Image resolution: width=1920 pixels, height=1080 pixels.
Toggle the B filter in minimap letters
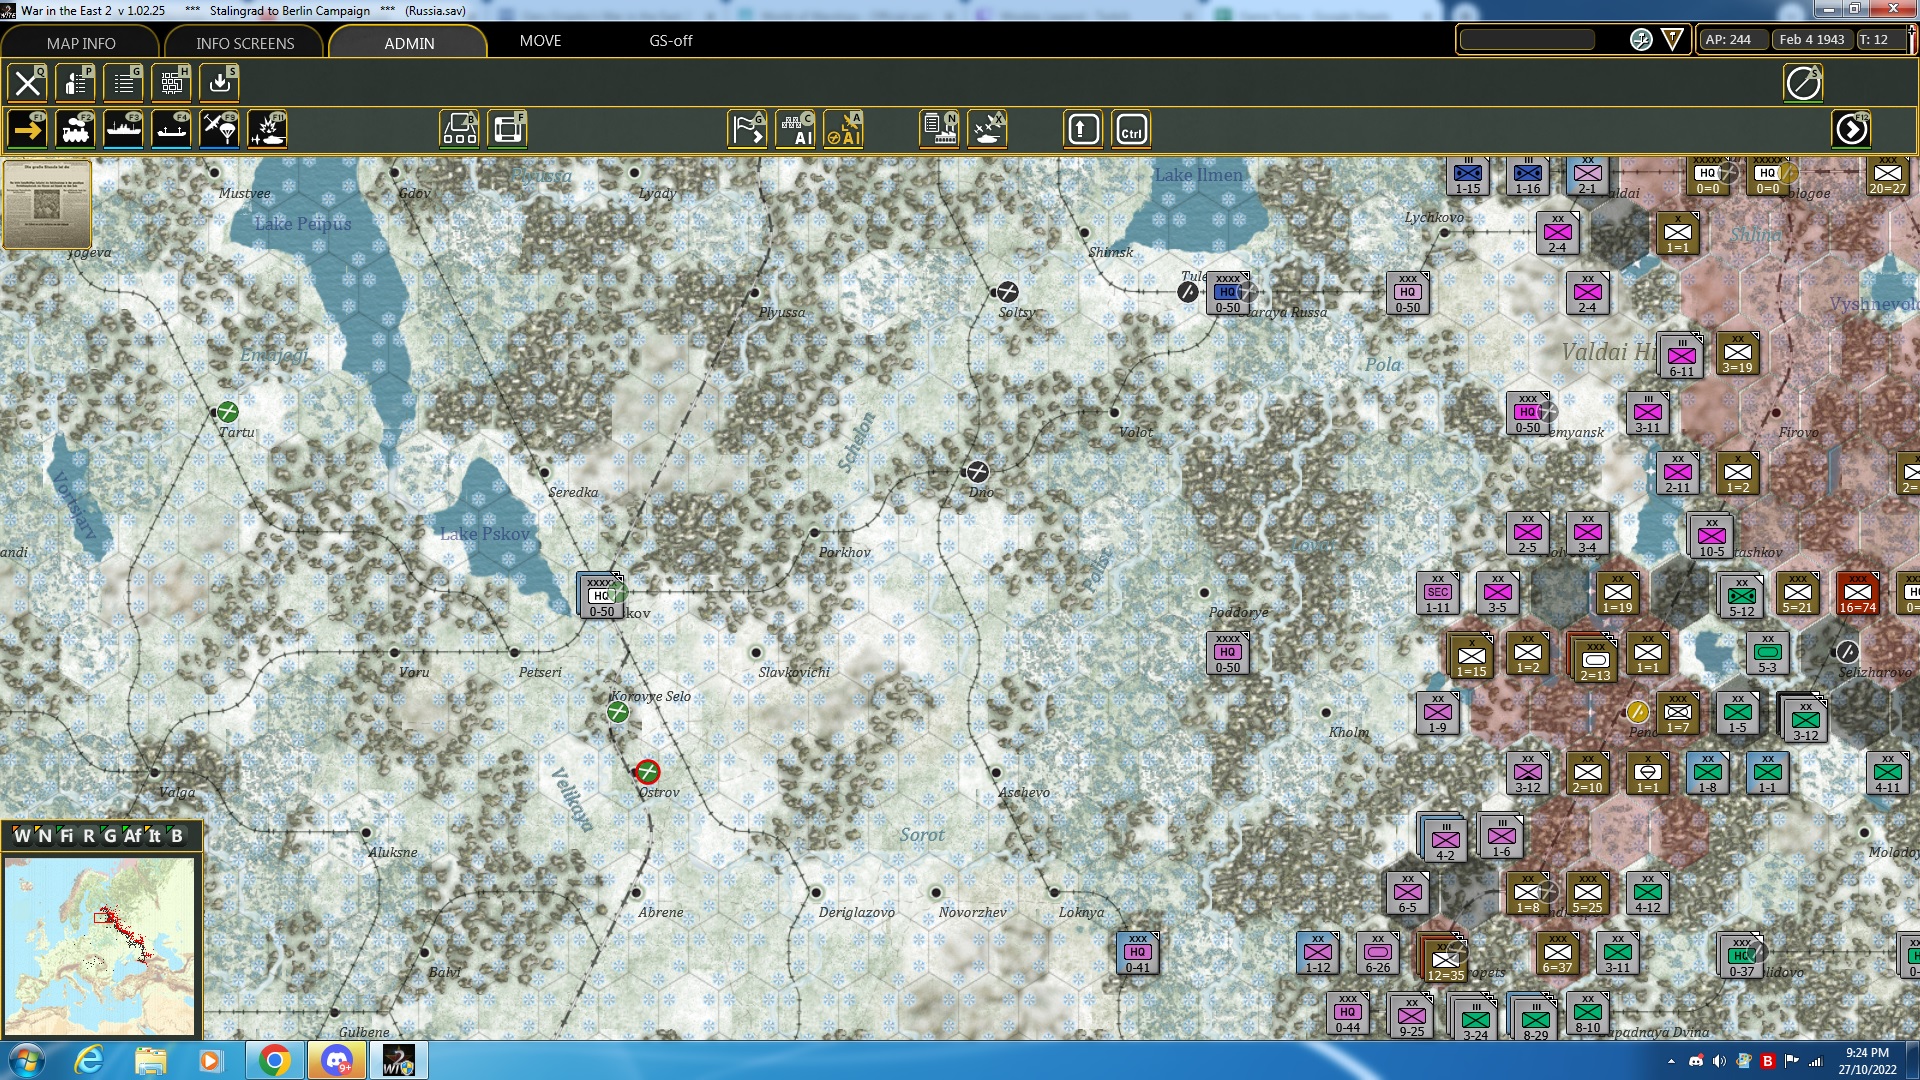click(x=177, y=836)
